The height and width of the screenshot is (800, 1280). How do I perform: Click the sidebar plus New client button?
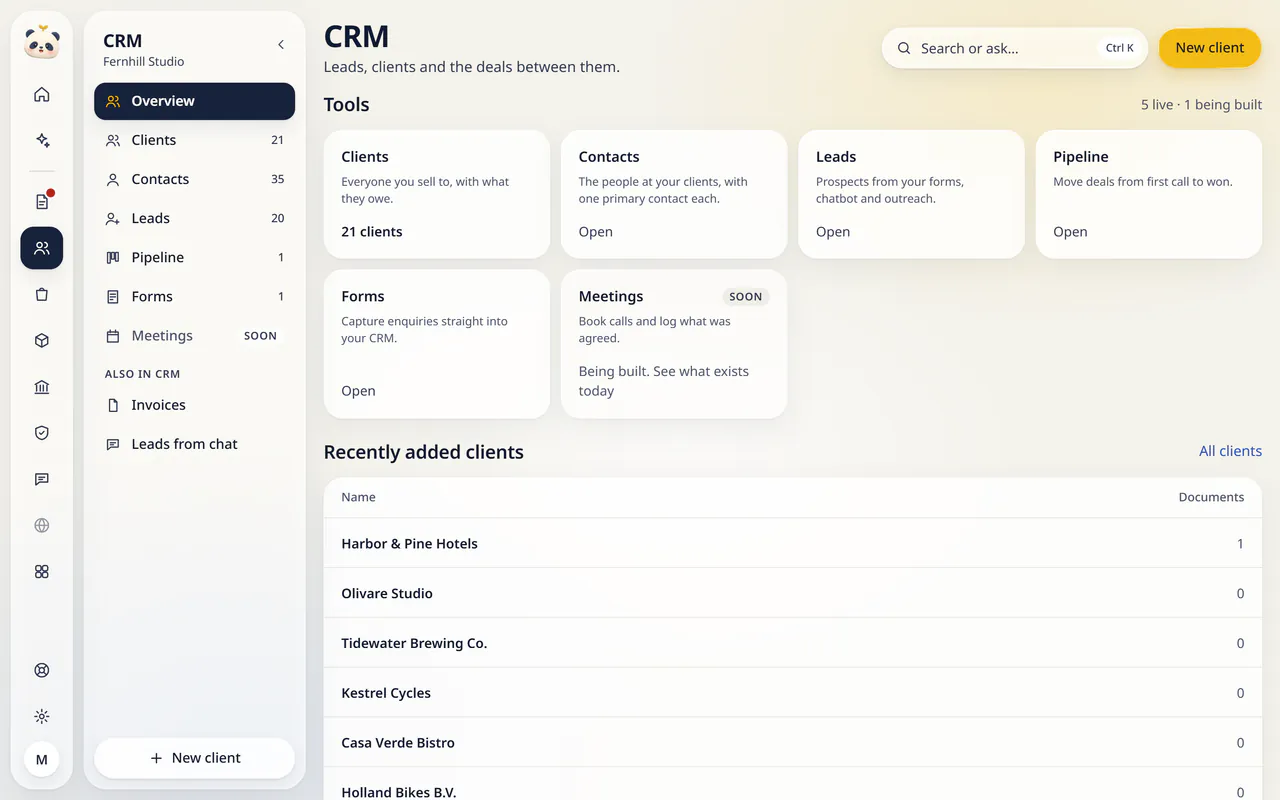[195, 758]
